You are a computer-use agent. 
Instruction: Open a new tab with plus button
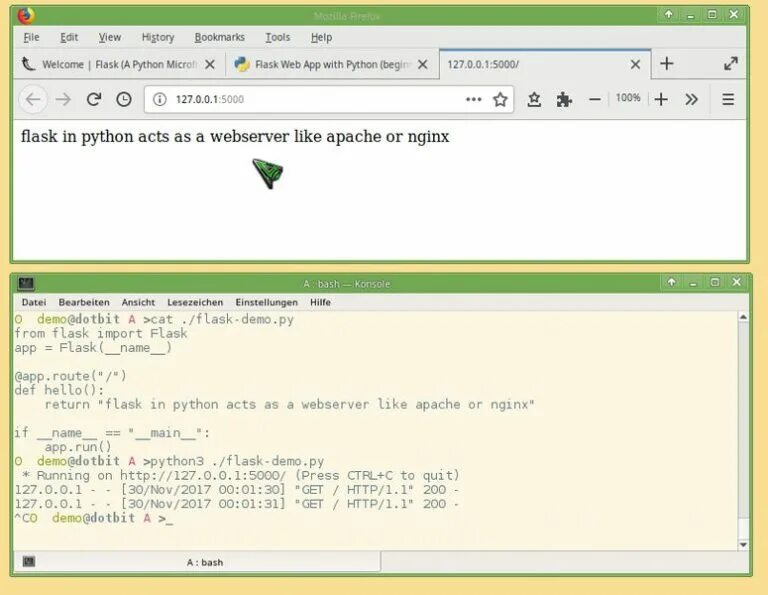click(x=666, y=64)
